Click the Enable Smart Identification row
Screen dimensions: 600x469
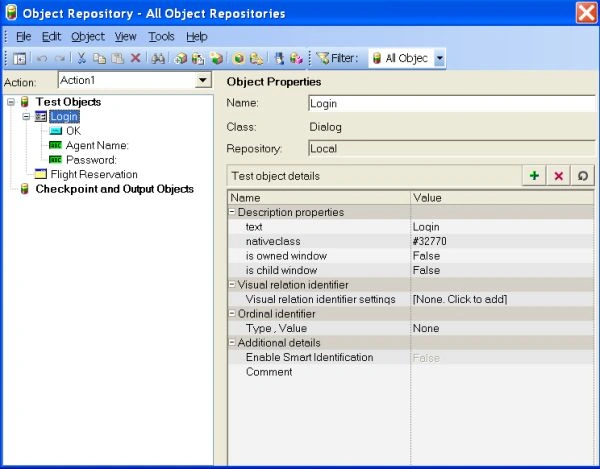coord(411,357)
